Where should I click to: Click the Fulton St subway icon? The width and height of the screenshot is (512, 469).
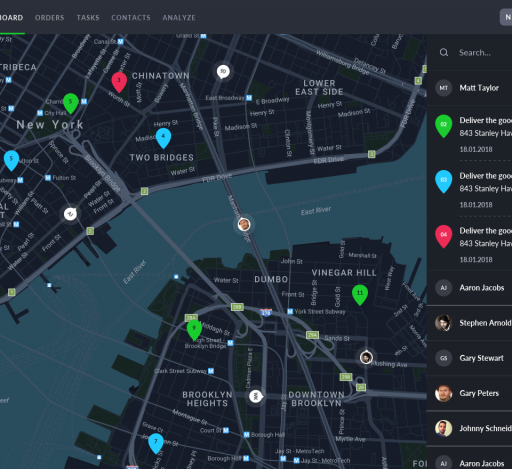click(48, 178)
